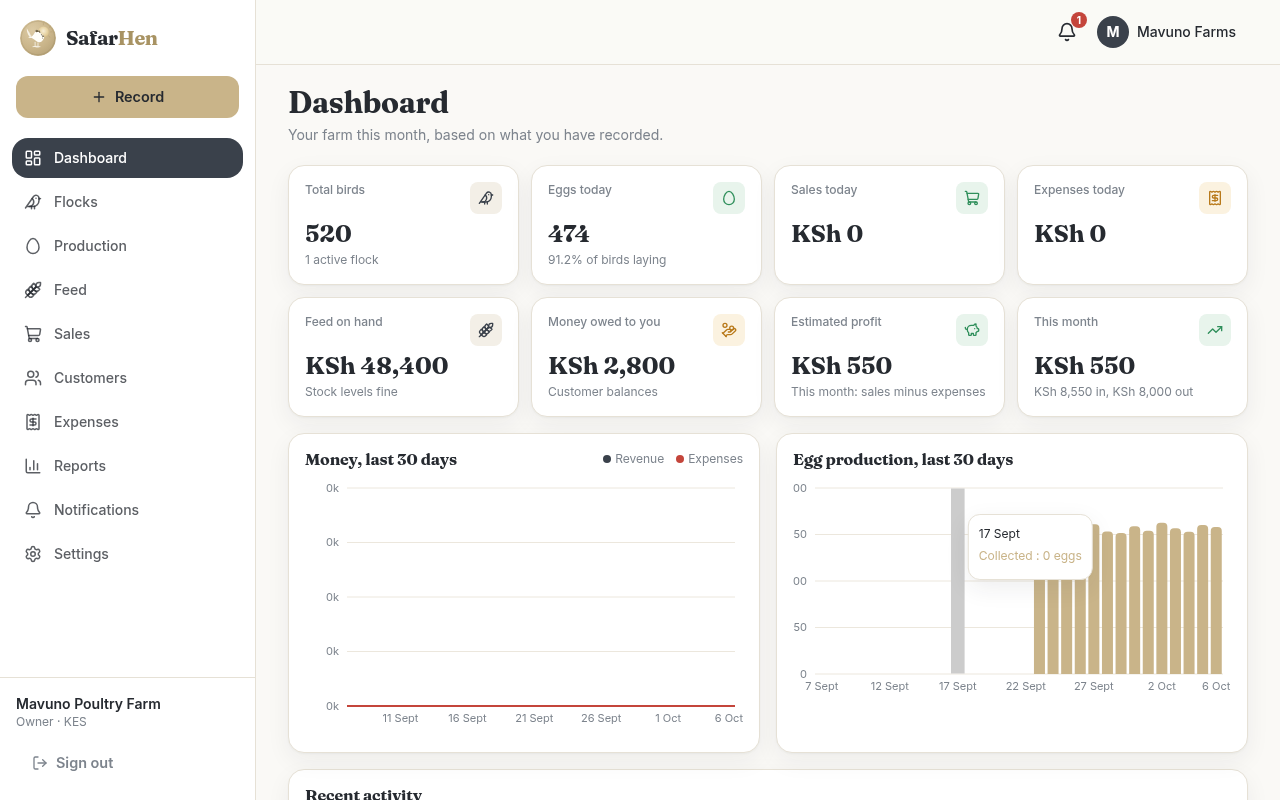Screen dimensions: 1280x800
Task: Click the Mavuno Poultry Farm name in sidebar footer
Action: point(88,704)
